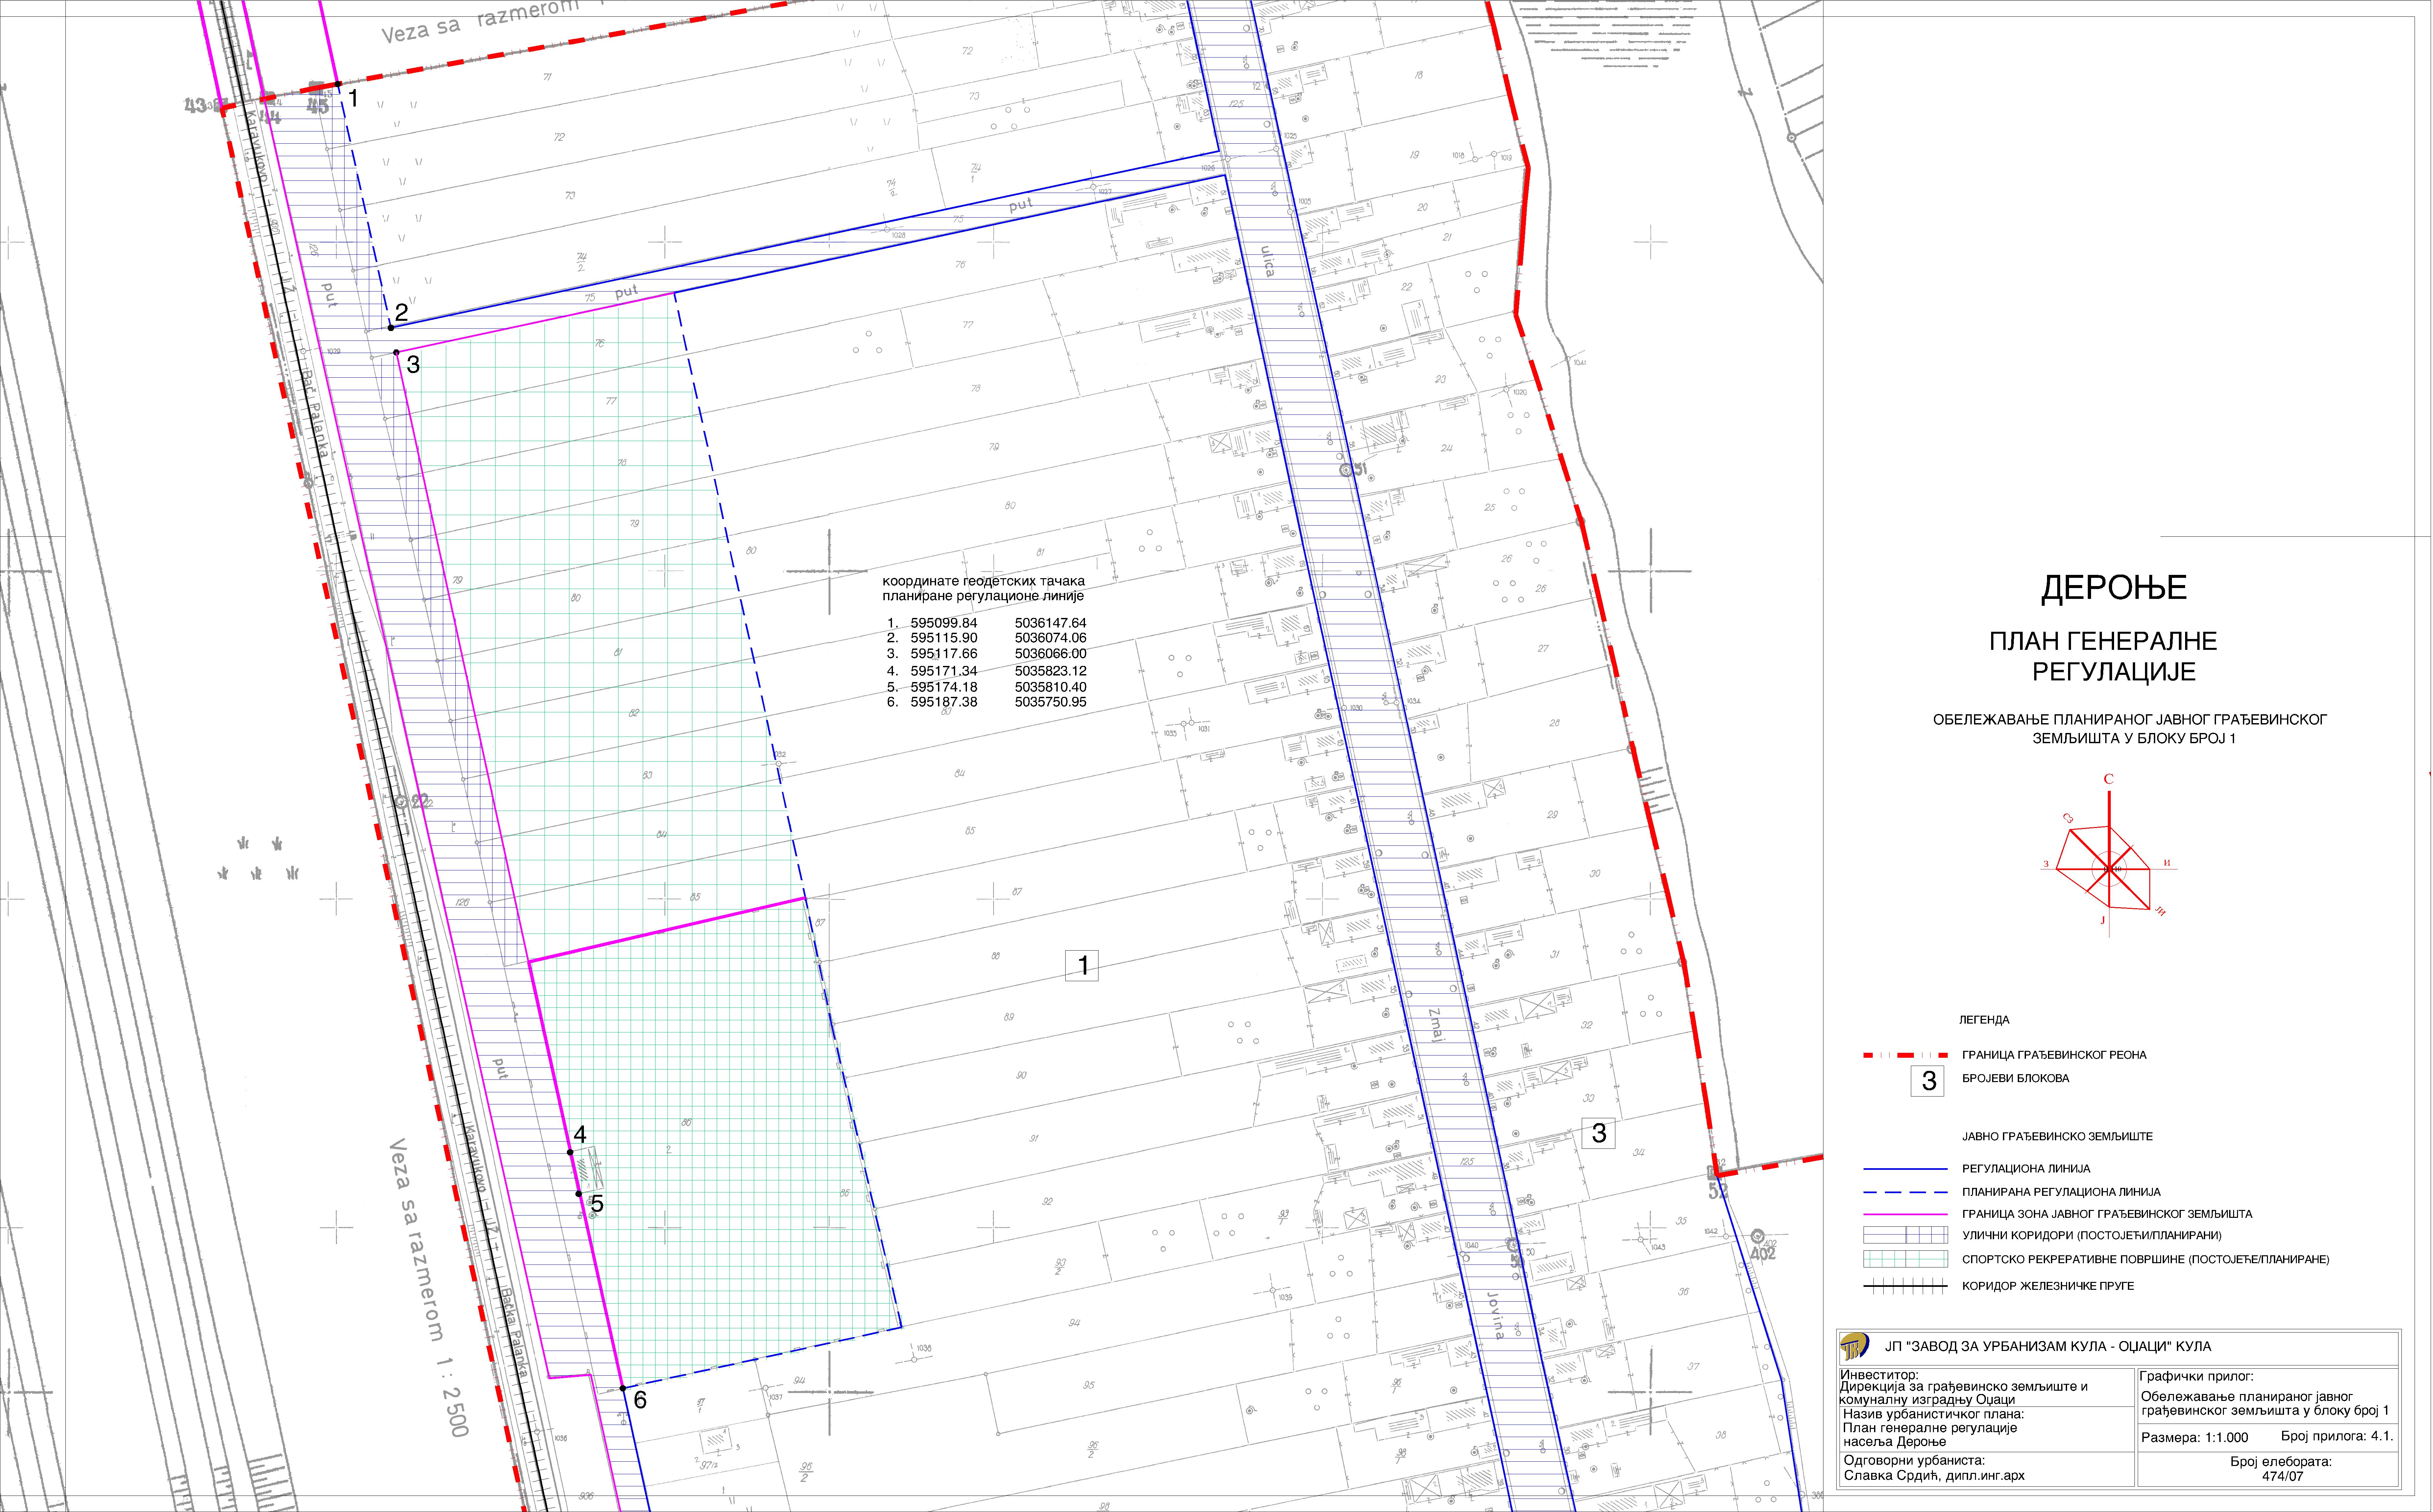
Task: Click coordinate row 3 value "5036066.00"
Action: pyautogui.click(x=1050, y=654)
